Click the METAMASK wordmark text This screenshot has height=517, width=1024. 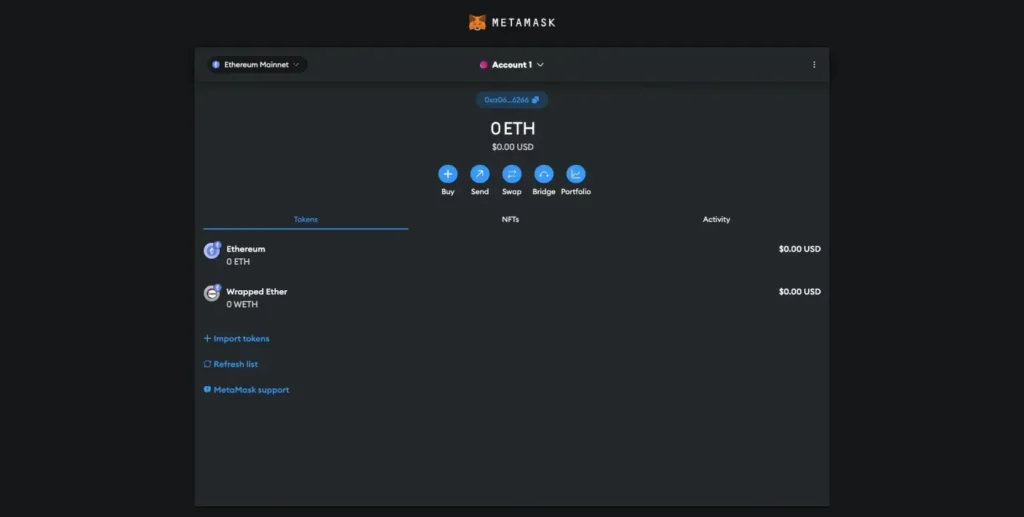[523, 22]
